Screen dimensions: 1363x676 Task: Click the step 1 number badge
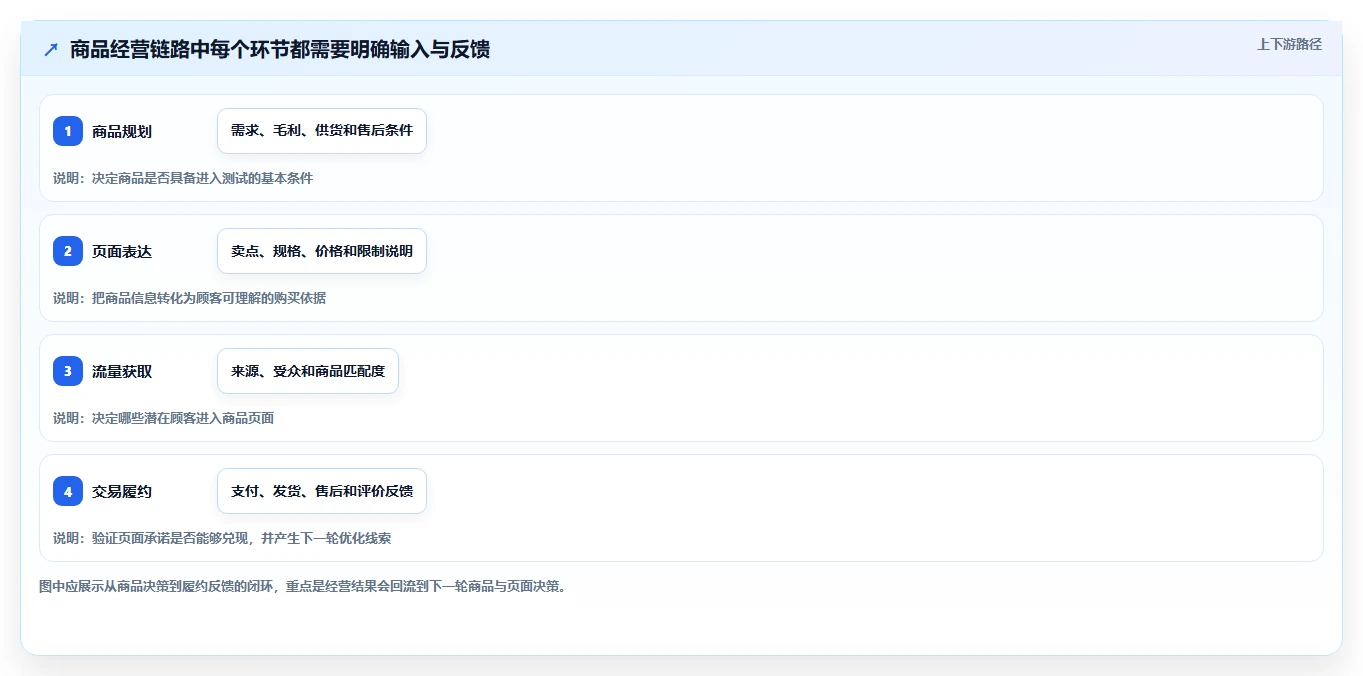[x=68, y=131]
